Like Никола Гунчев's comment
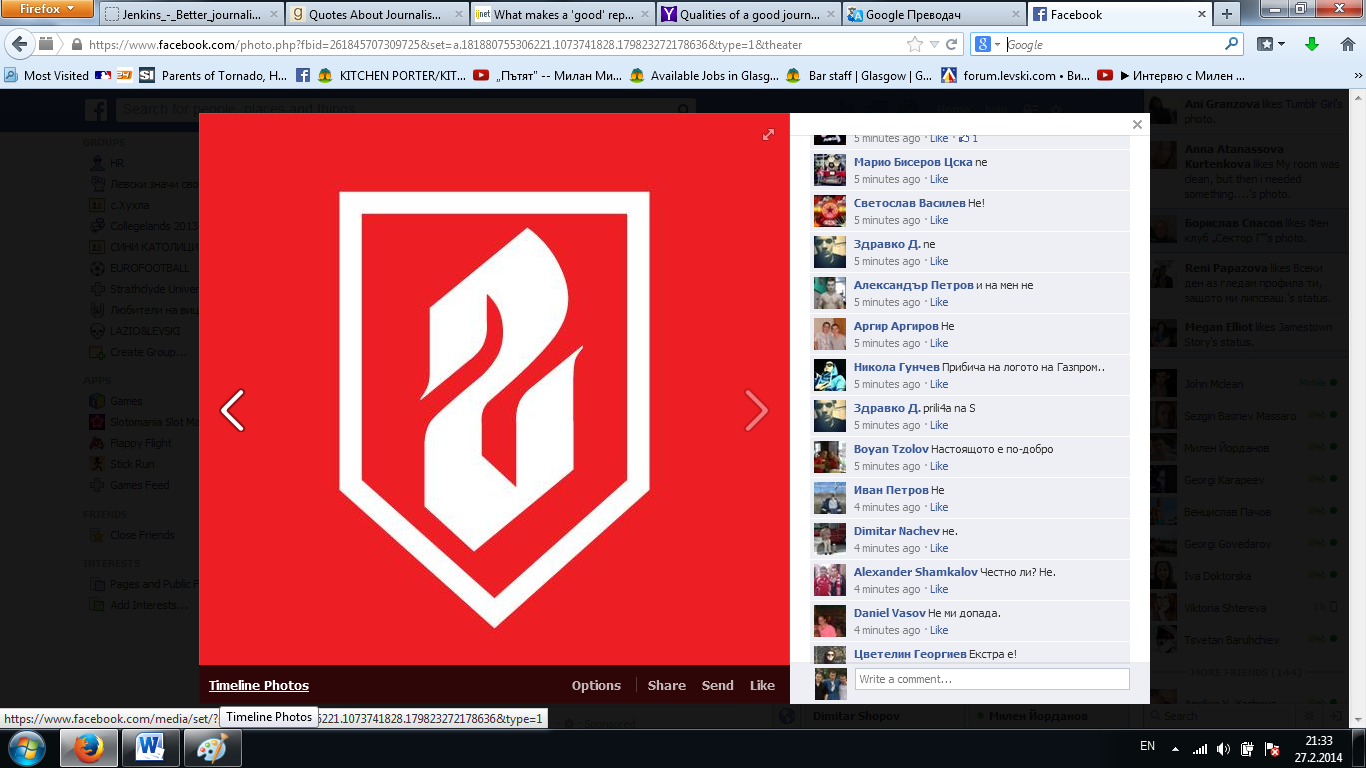This screenshot has width=1366, height=768. pos(939,384)
